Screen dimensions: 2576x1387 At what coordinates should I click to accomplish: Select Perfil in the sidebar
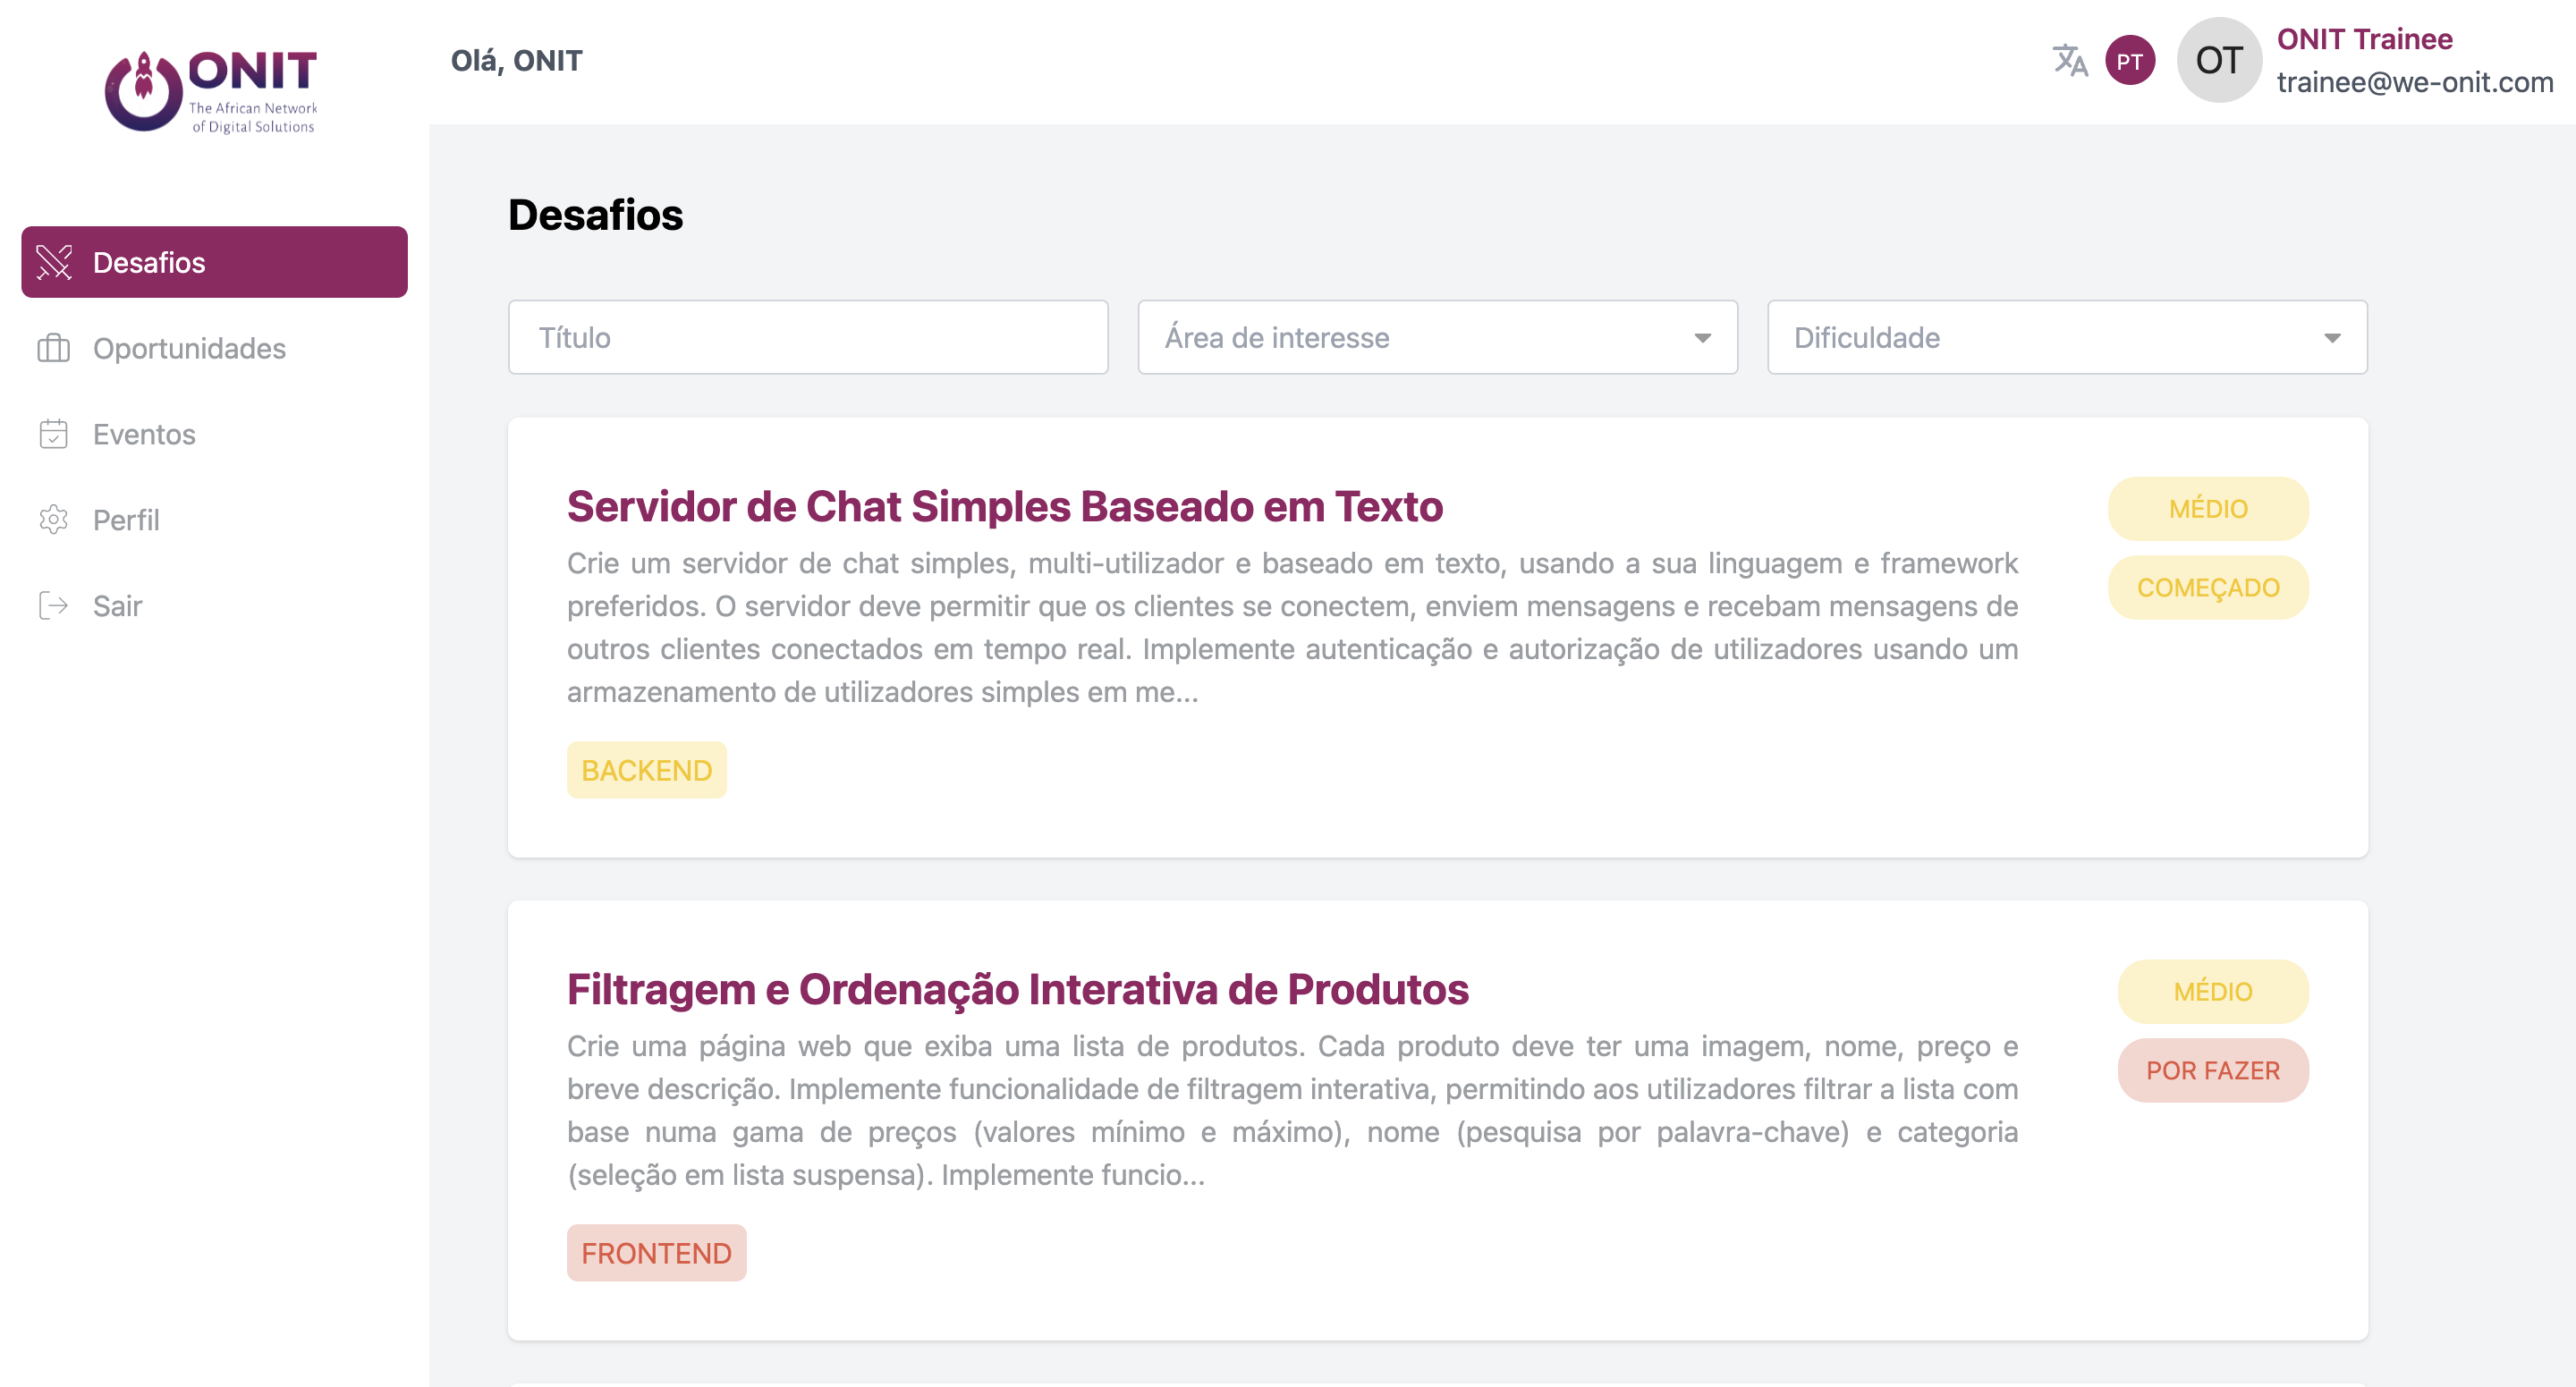pos(214,520)
